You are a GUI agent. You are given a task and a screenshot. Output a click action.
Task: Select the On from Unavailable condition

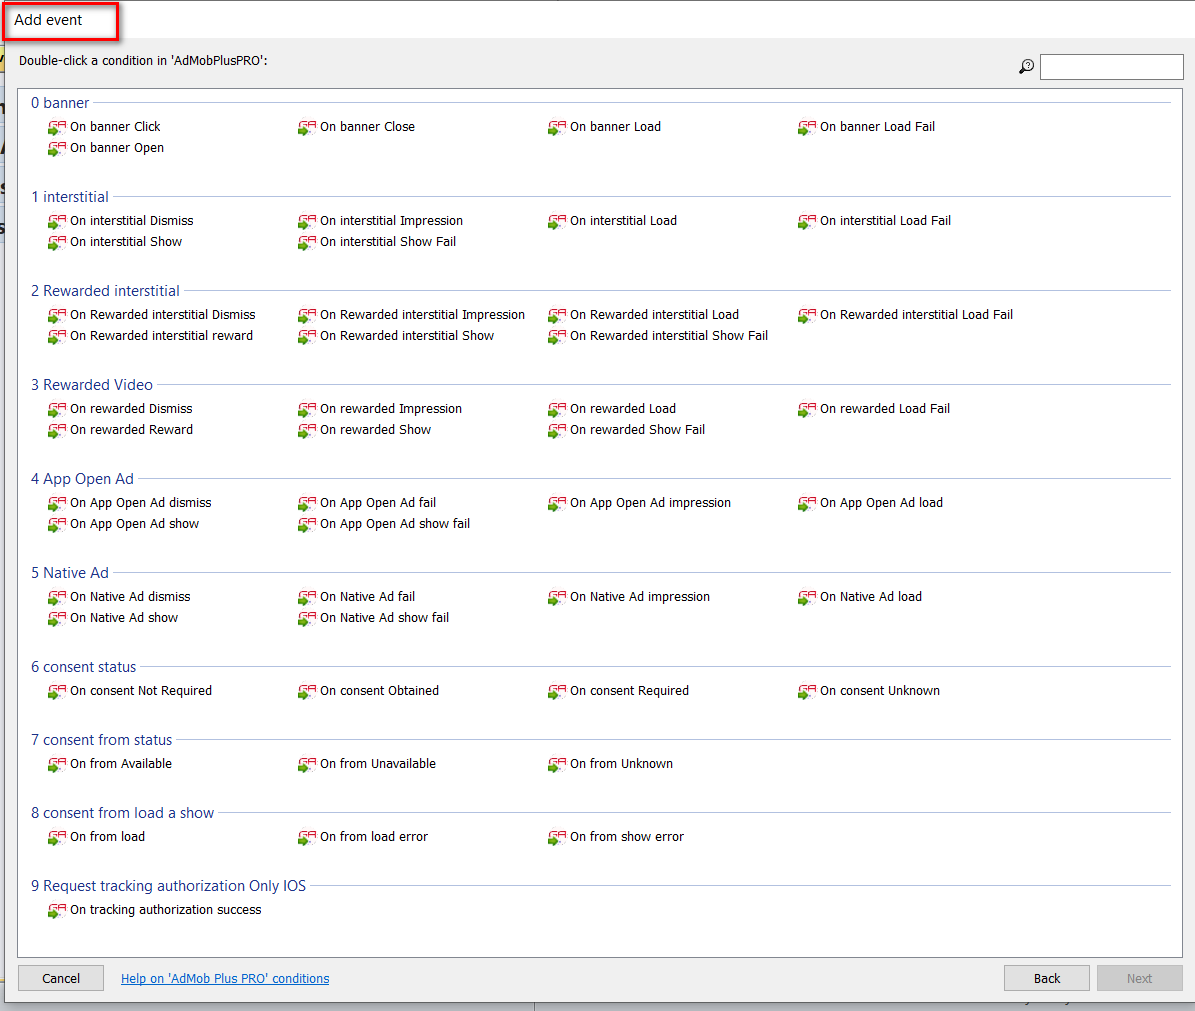377,764
